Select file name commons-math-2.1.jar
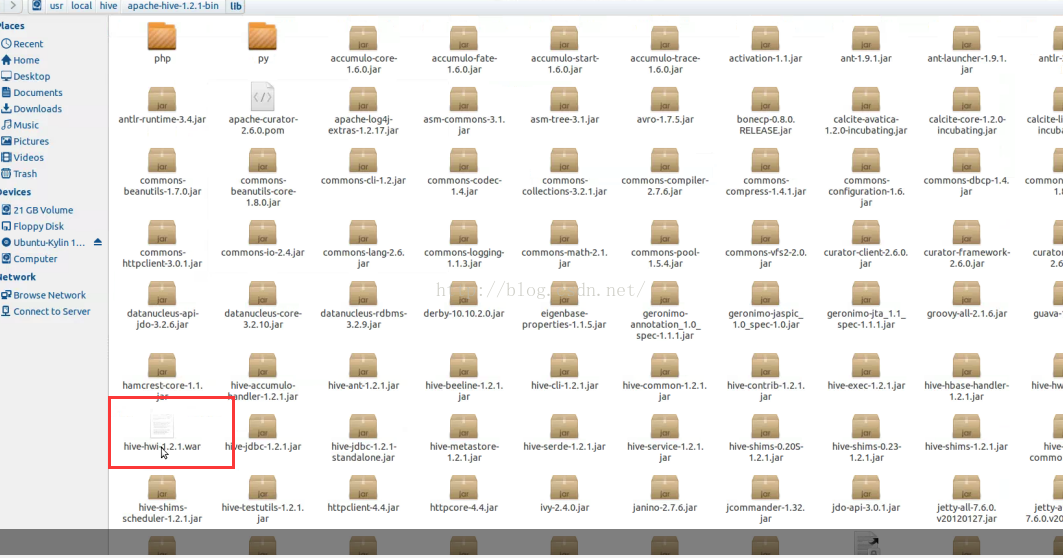Screen dimensions: 1063x558 [x=564, y=258]
